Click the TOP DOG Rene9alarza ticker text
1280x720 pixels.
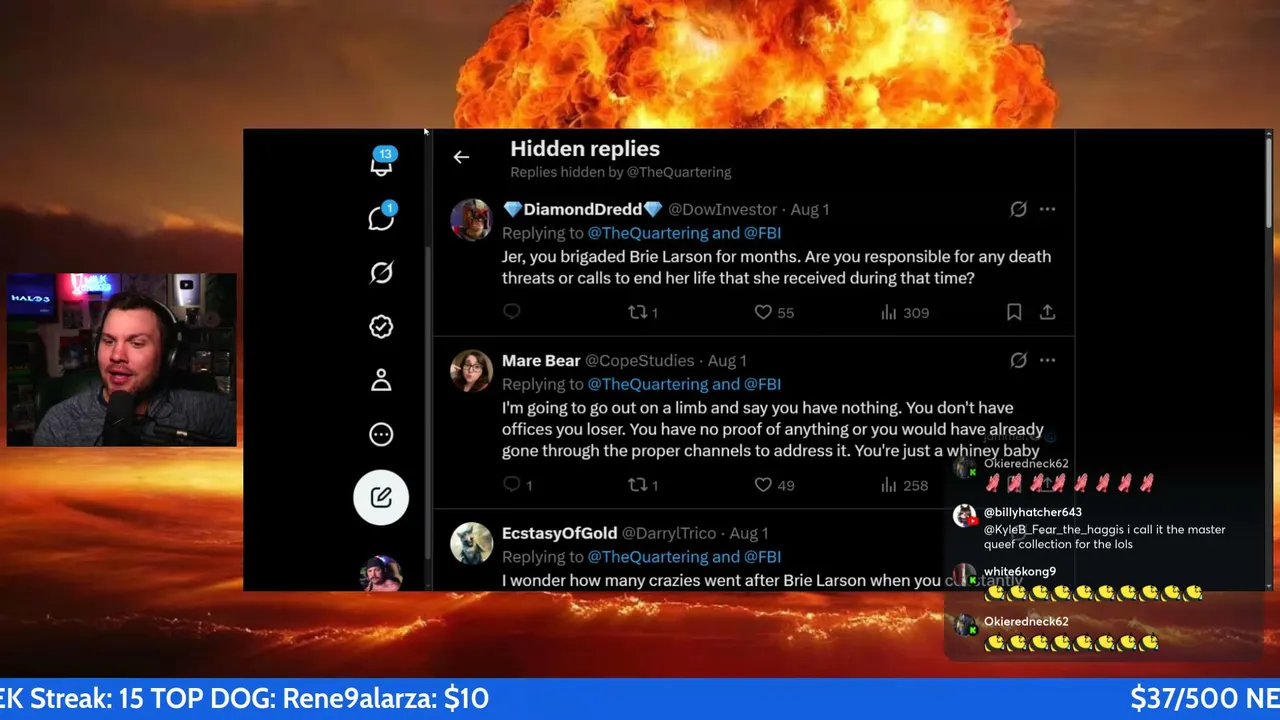(x=320, y=698)
